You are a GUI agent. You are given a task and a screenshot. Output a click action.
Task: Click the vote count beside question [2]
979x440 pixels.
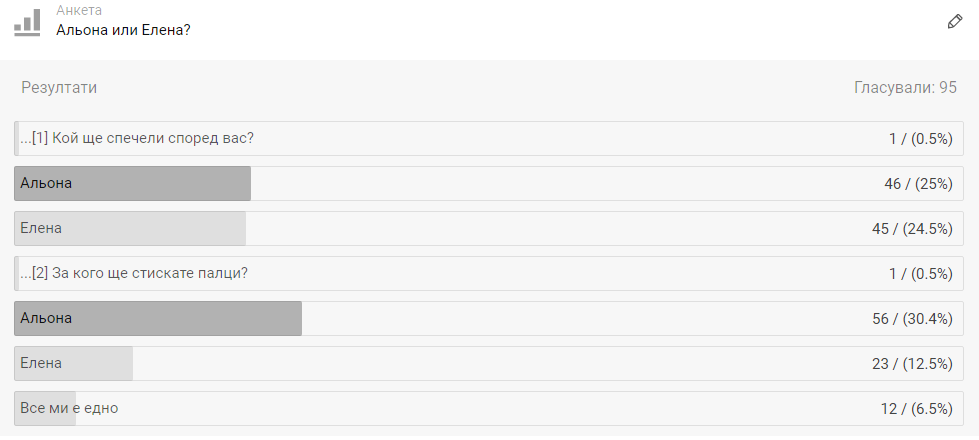click(x=920, y=274)
